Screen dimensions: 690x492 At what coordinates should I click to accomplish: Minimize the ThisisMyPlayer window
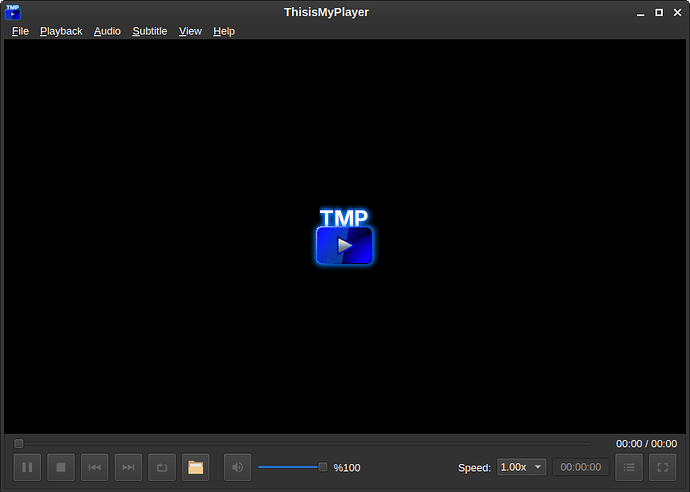[x=641, y=13]
